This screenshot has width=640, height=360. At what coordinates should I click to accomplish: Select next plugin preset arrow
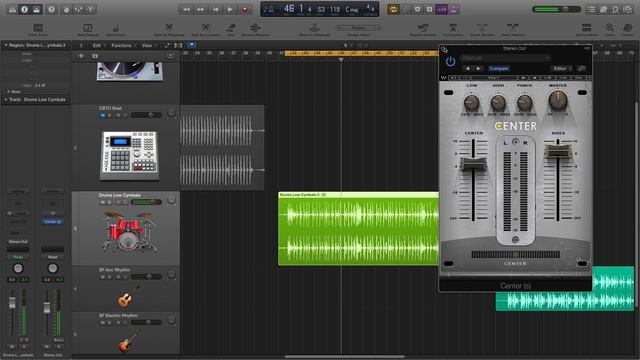(478, 69)
